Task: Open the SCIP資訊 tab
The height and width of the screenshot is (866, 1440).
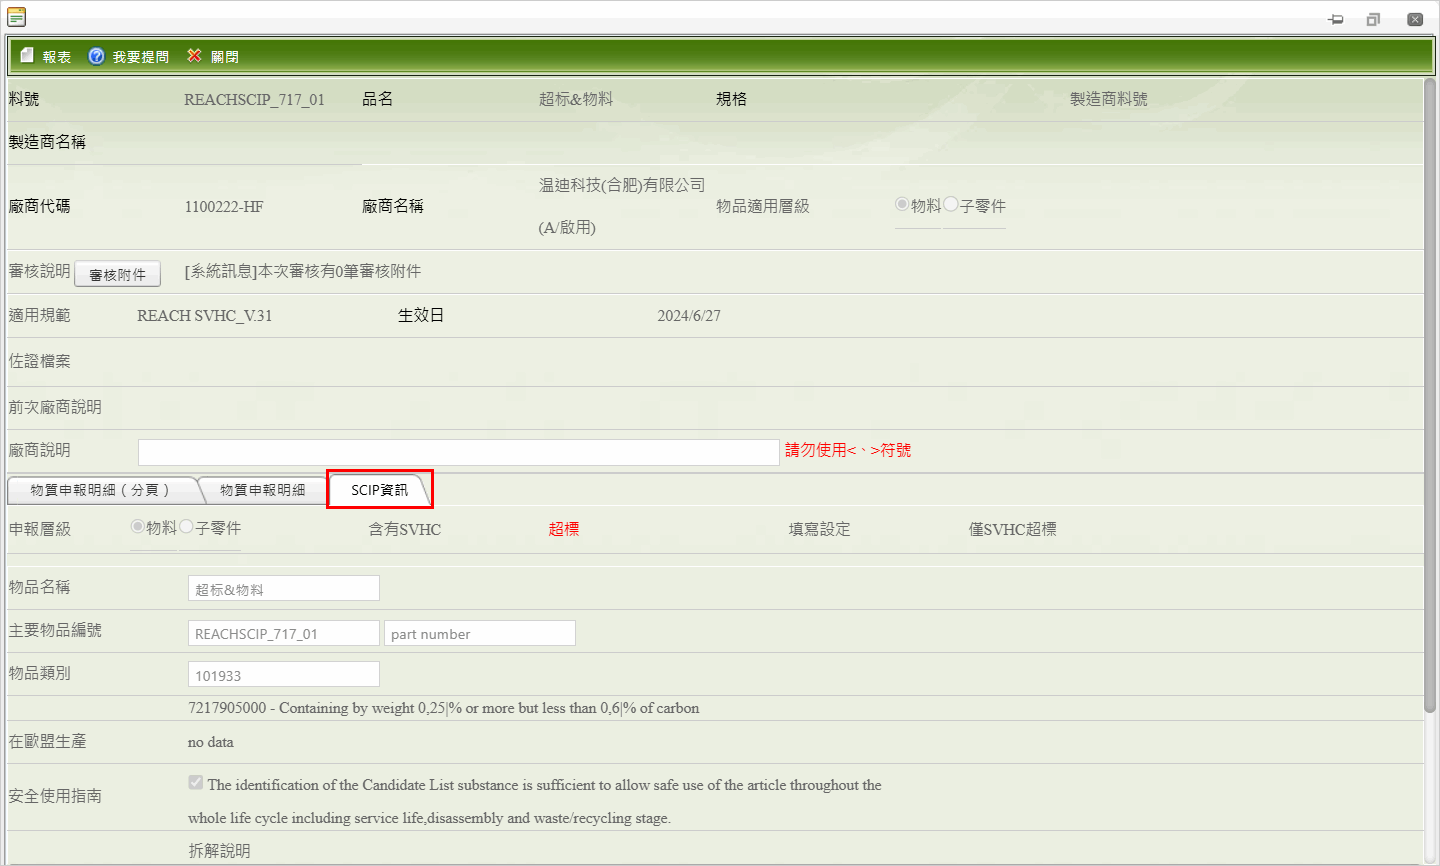Action: (380, 490)
